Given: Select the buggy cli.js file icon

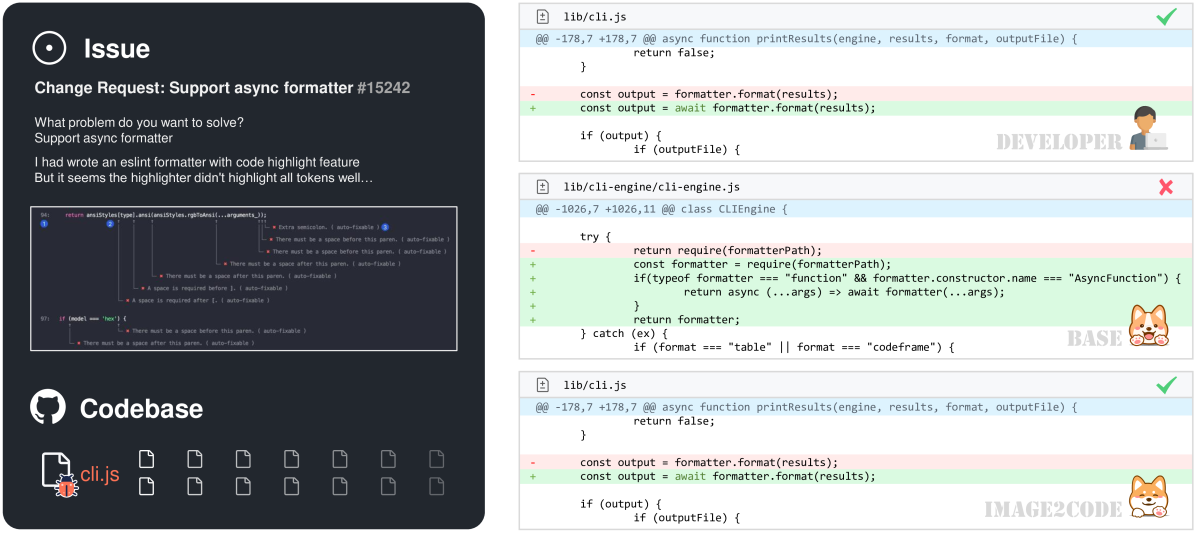Looking at the screenshot, I should [58, 474].
